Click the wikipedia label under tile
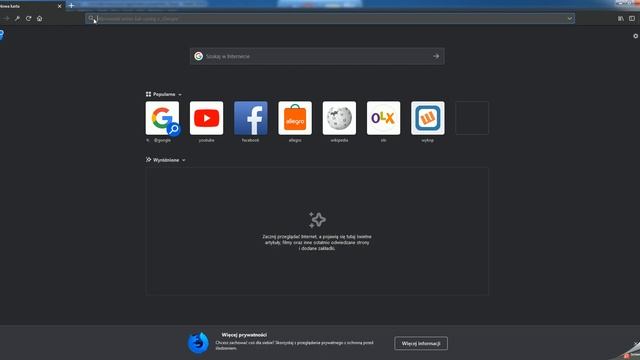Viewport: 640px width, 360px height. point(339,140)
